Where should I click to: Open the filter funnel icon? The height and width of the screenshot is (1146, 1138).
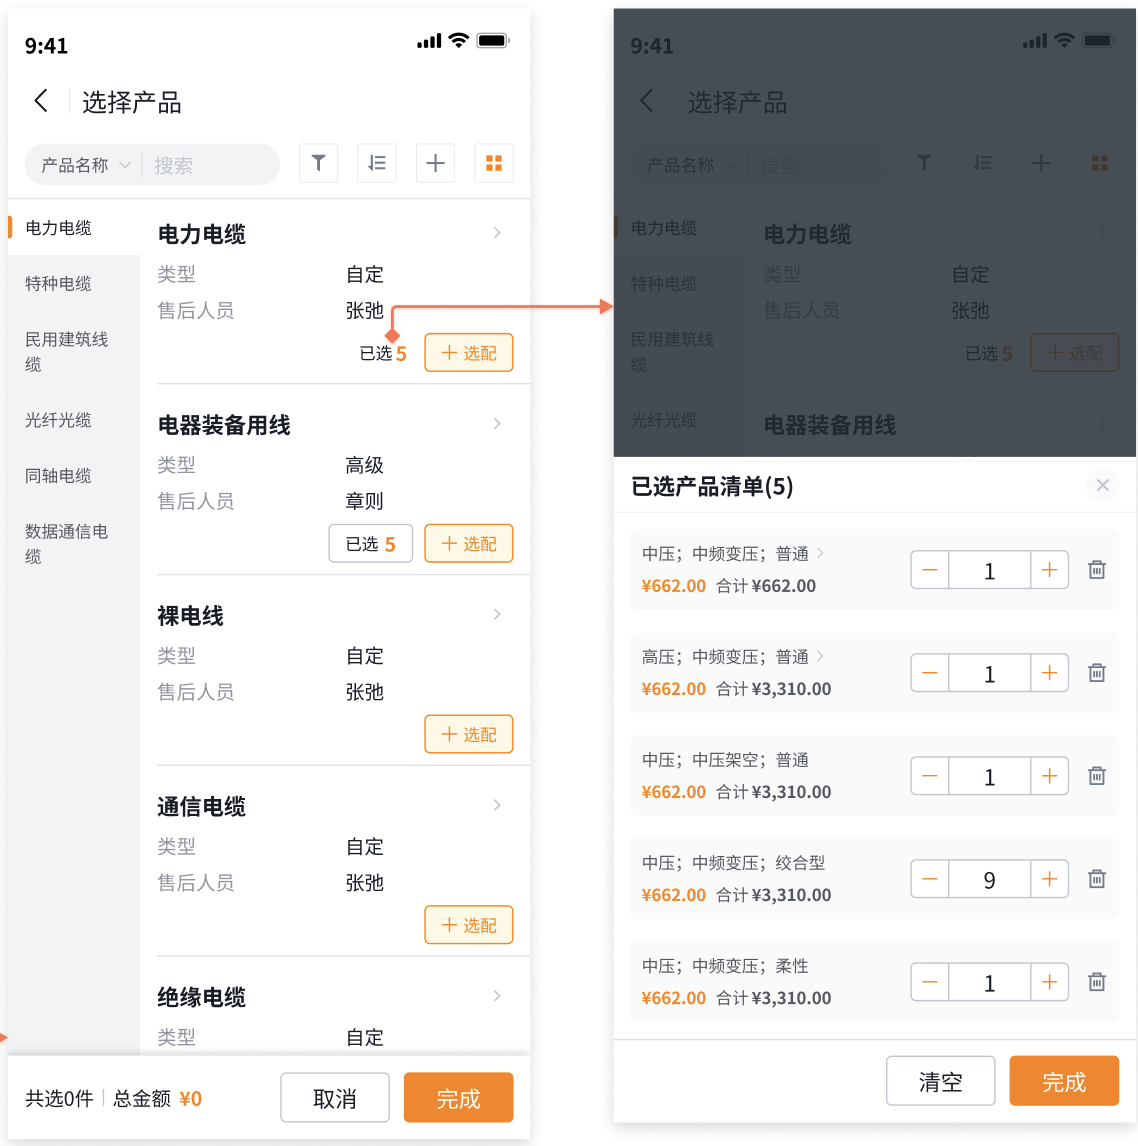pos(319,163)
